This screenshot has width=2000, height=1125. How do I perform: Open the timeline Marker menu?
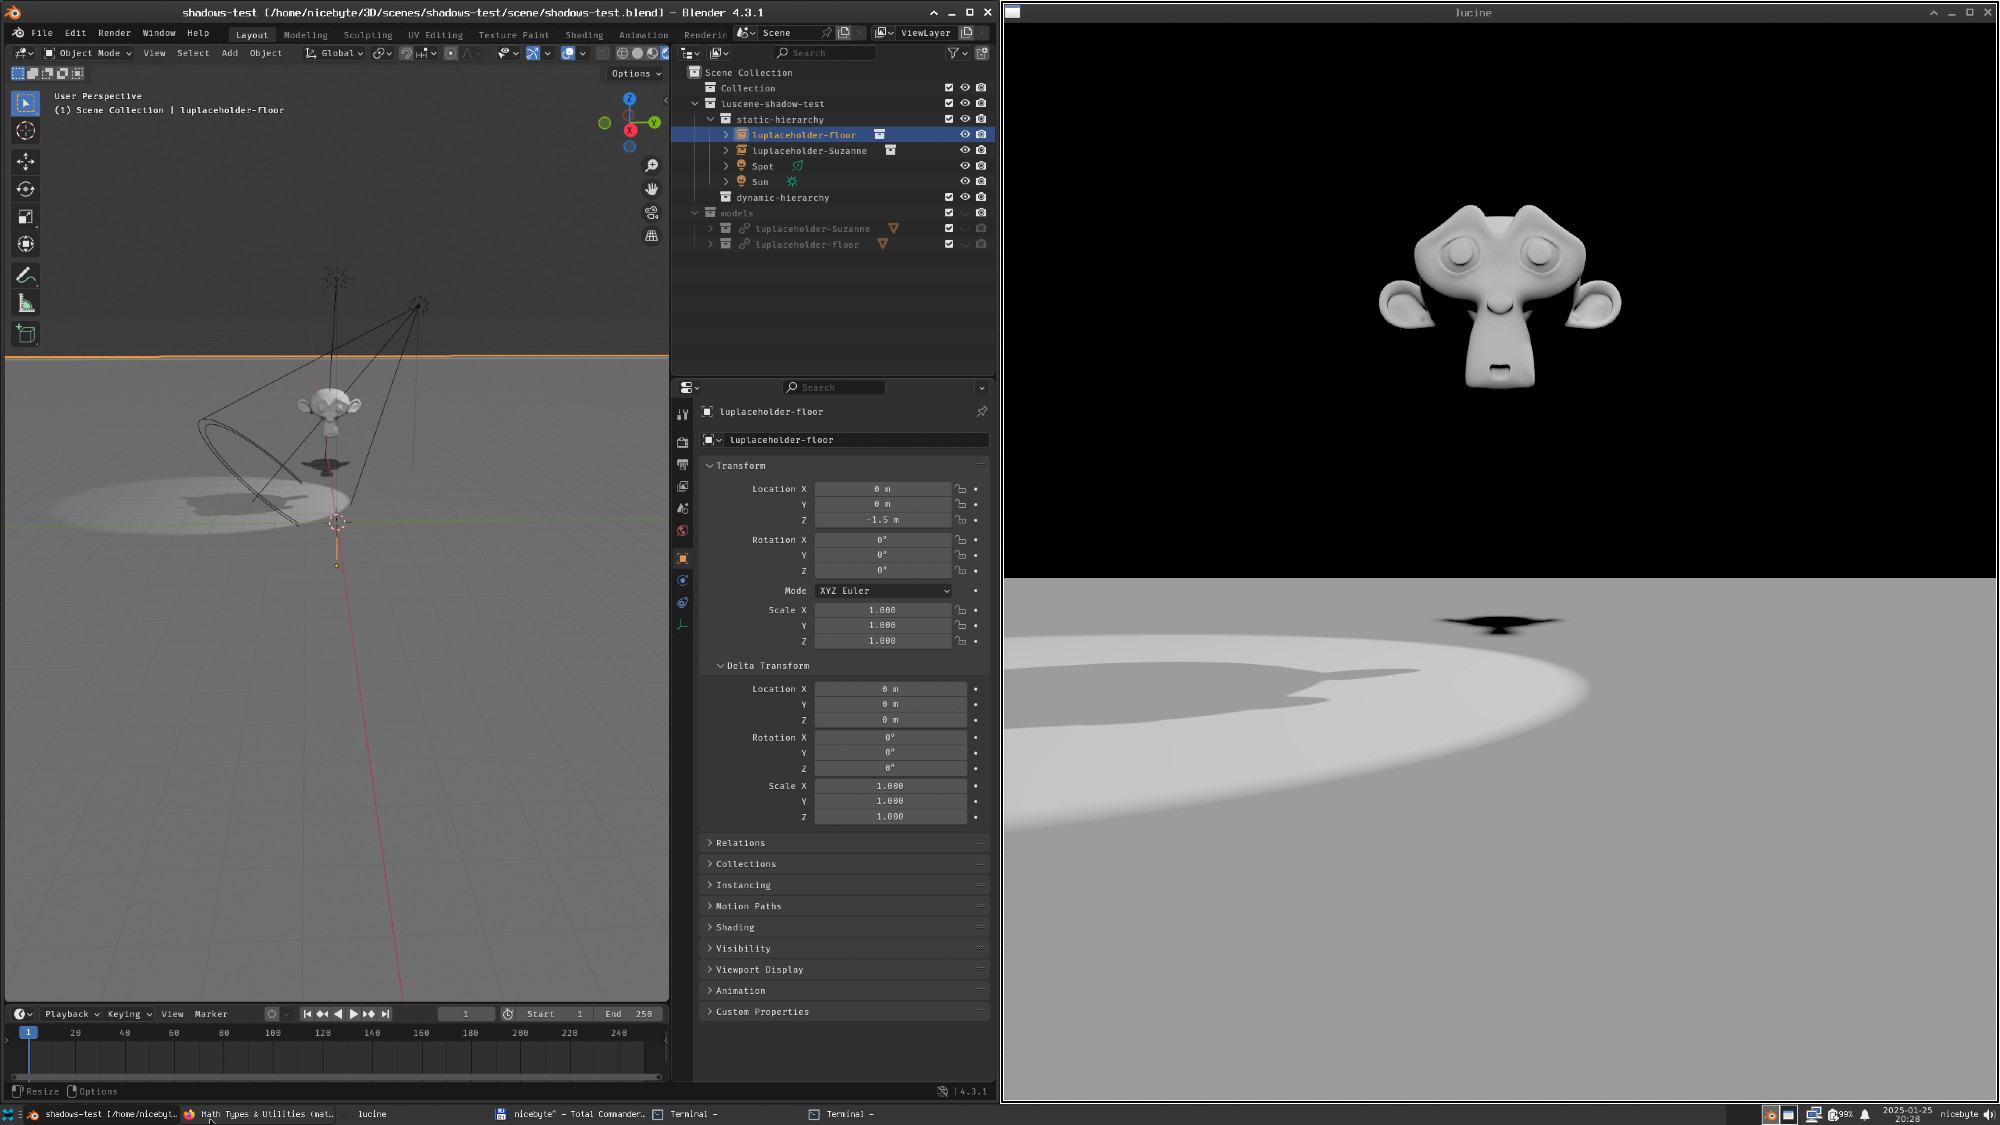pyautogui.click(x=211, y=1014)
